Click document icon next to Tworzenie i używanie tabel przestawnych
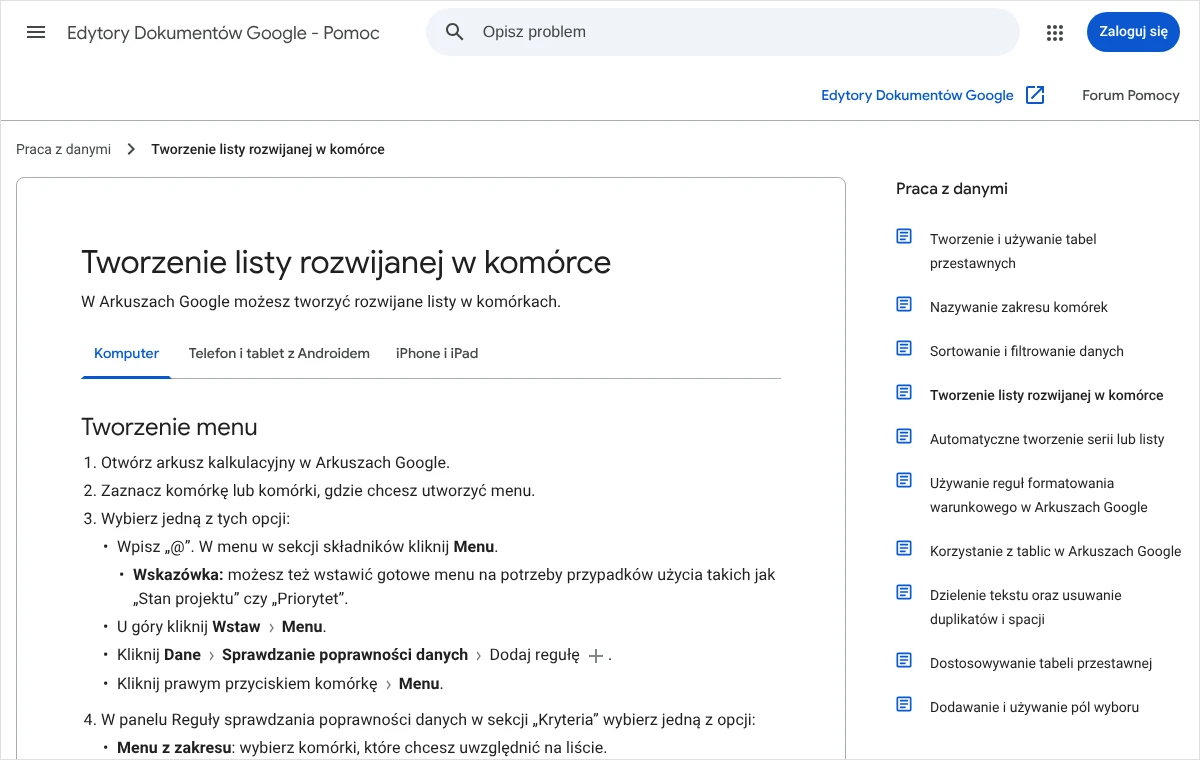1200x760 pixels. (x=904, y=237)
